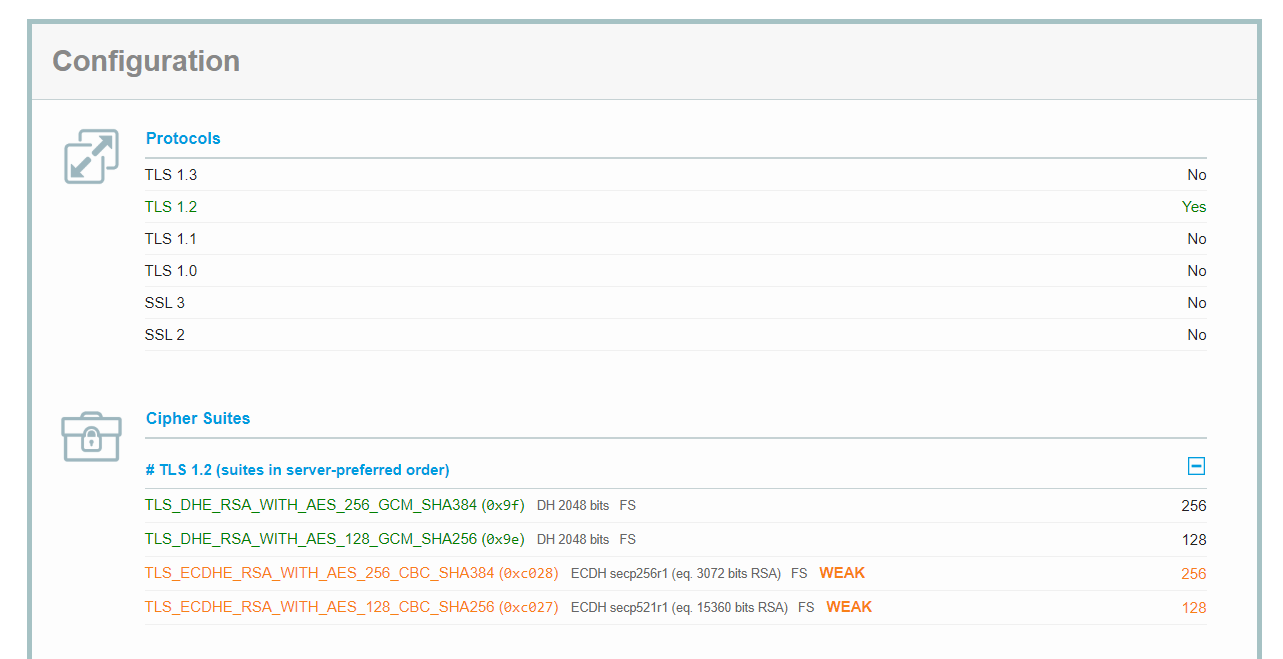The width and height of the screenshot is (1283, 659).
Task: Open the Protocols section heading
Action: point(183,138)
